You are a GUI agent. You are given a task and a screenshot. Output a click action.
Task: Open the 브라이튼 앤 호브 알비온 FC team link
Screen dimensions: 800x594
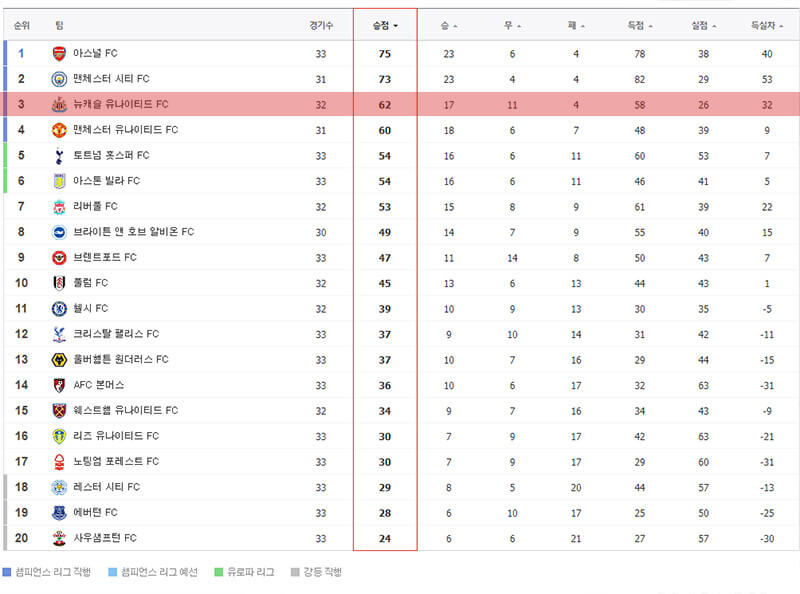[133, 232]
